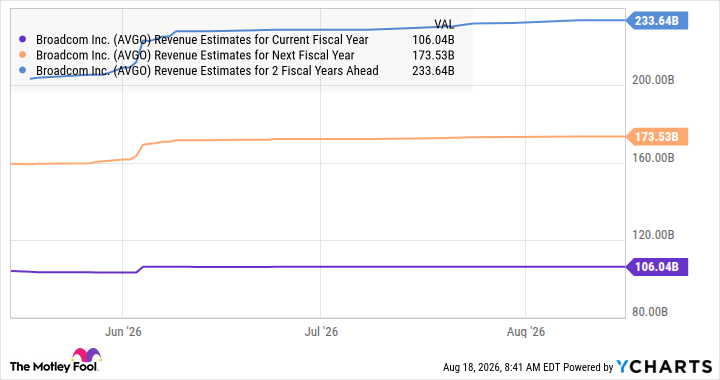Click the 173.53B orange value flag
The image size is (720, 380).
point(657,137)
